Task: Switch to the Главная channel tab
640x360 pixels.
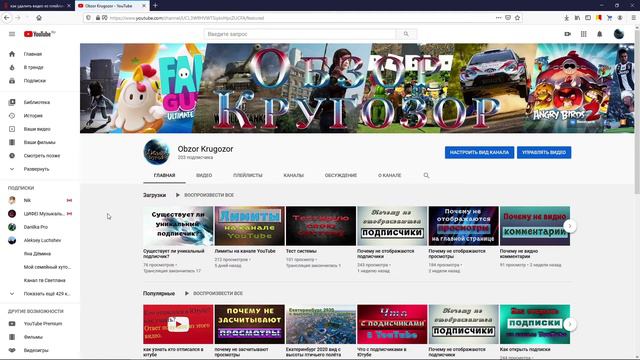Action: coord(164,176)
